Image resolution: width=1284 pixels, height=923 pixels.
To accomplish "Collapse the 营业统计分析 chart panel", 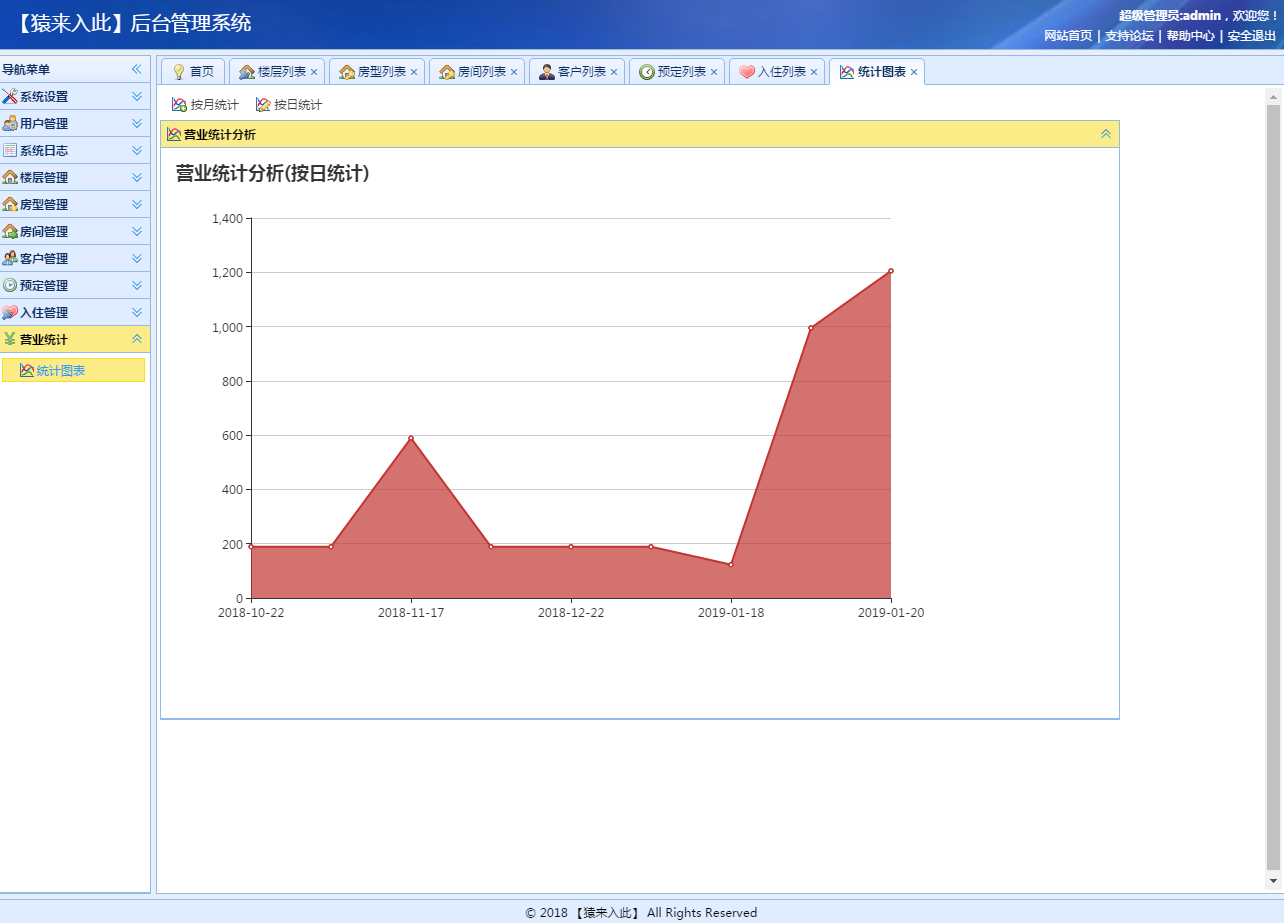I will coord(1106,134).
